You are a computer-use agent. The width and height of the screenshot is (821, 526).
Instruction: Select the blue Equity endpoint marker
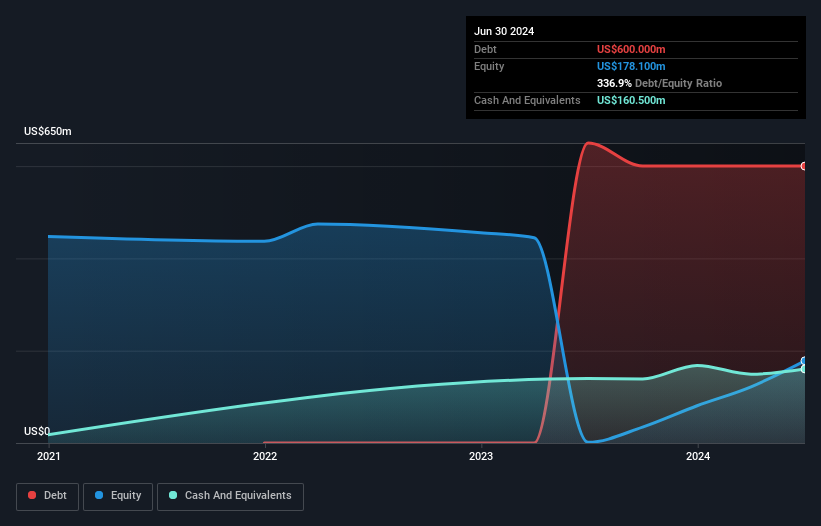pyautogui.click(x=804, y=361)
